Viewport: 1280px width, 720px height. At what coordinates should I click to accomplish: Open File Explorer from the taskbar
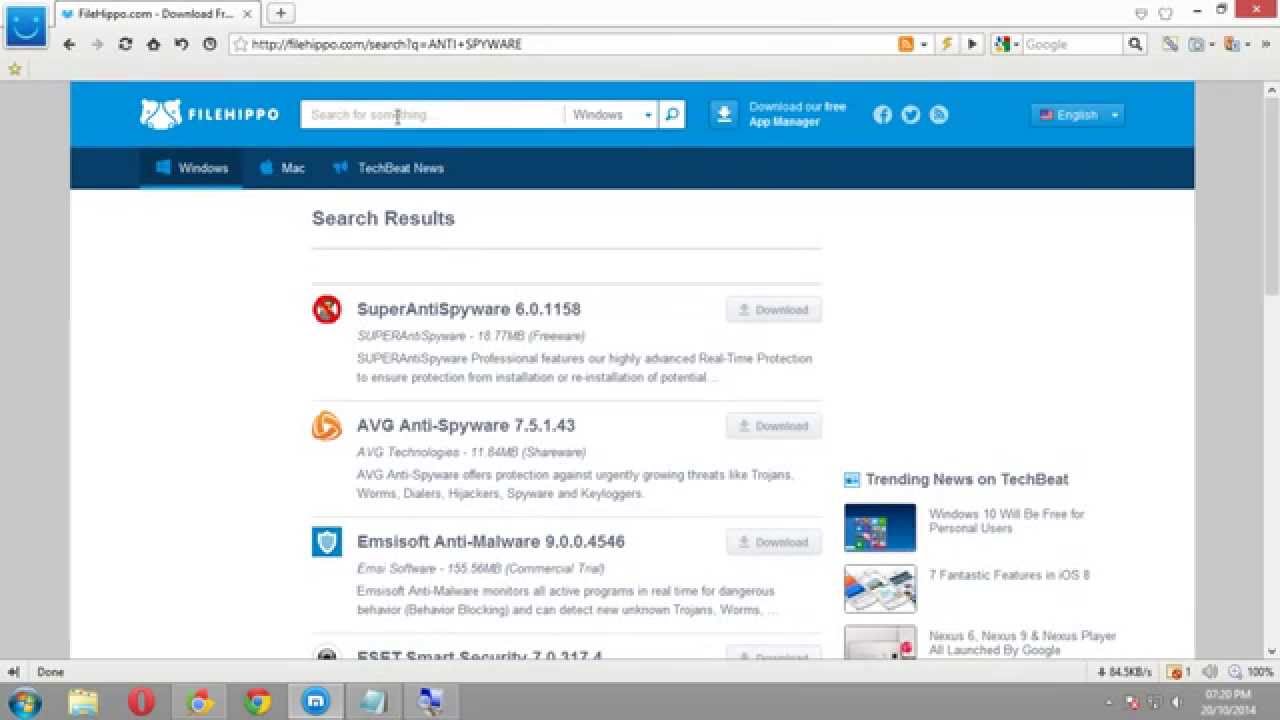(x=83, y=702)
